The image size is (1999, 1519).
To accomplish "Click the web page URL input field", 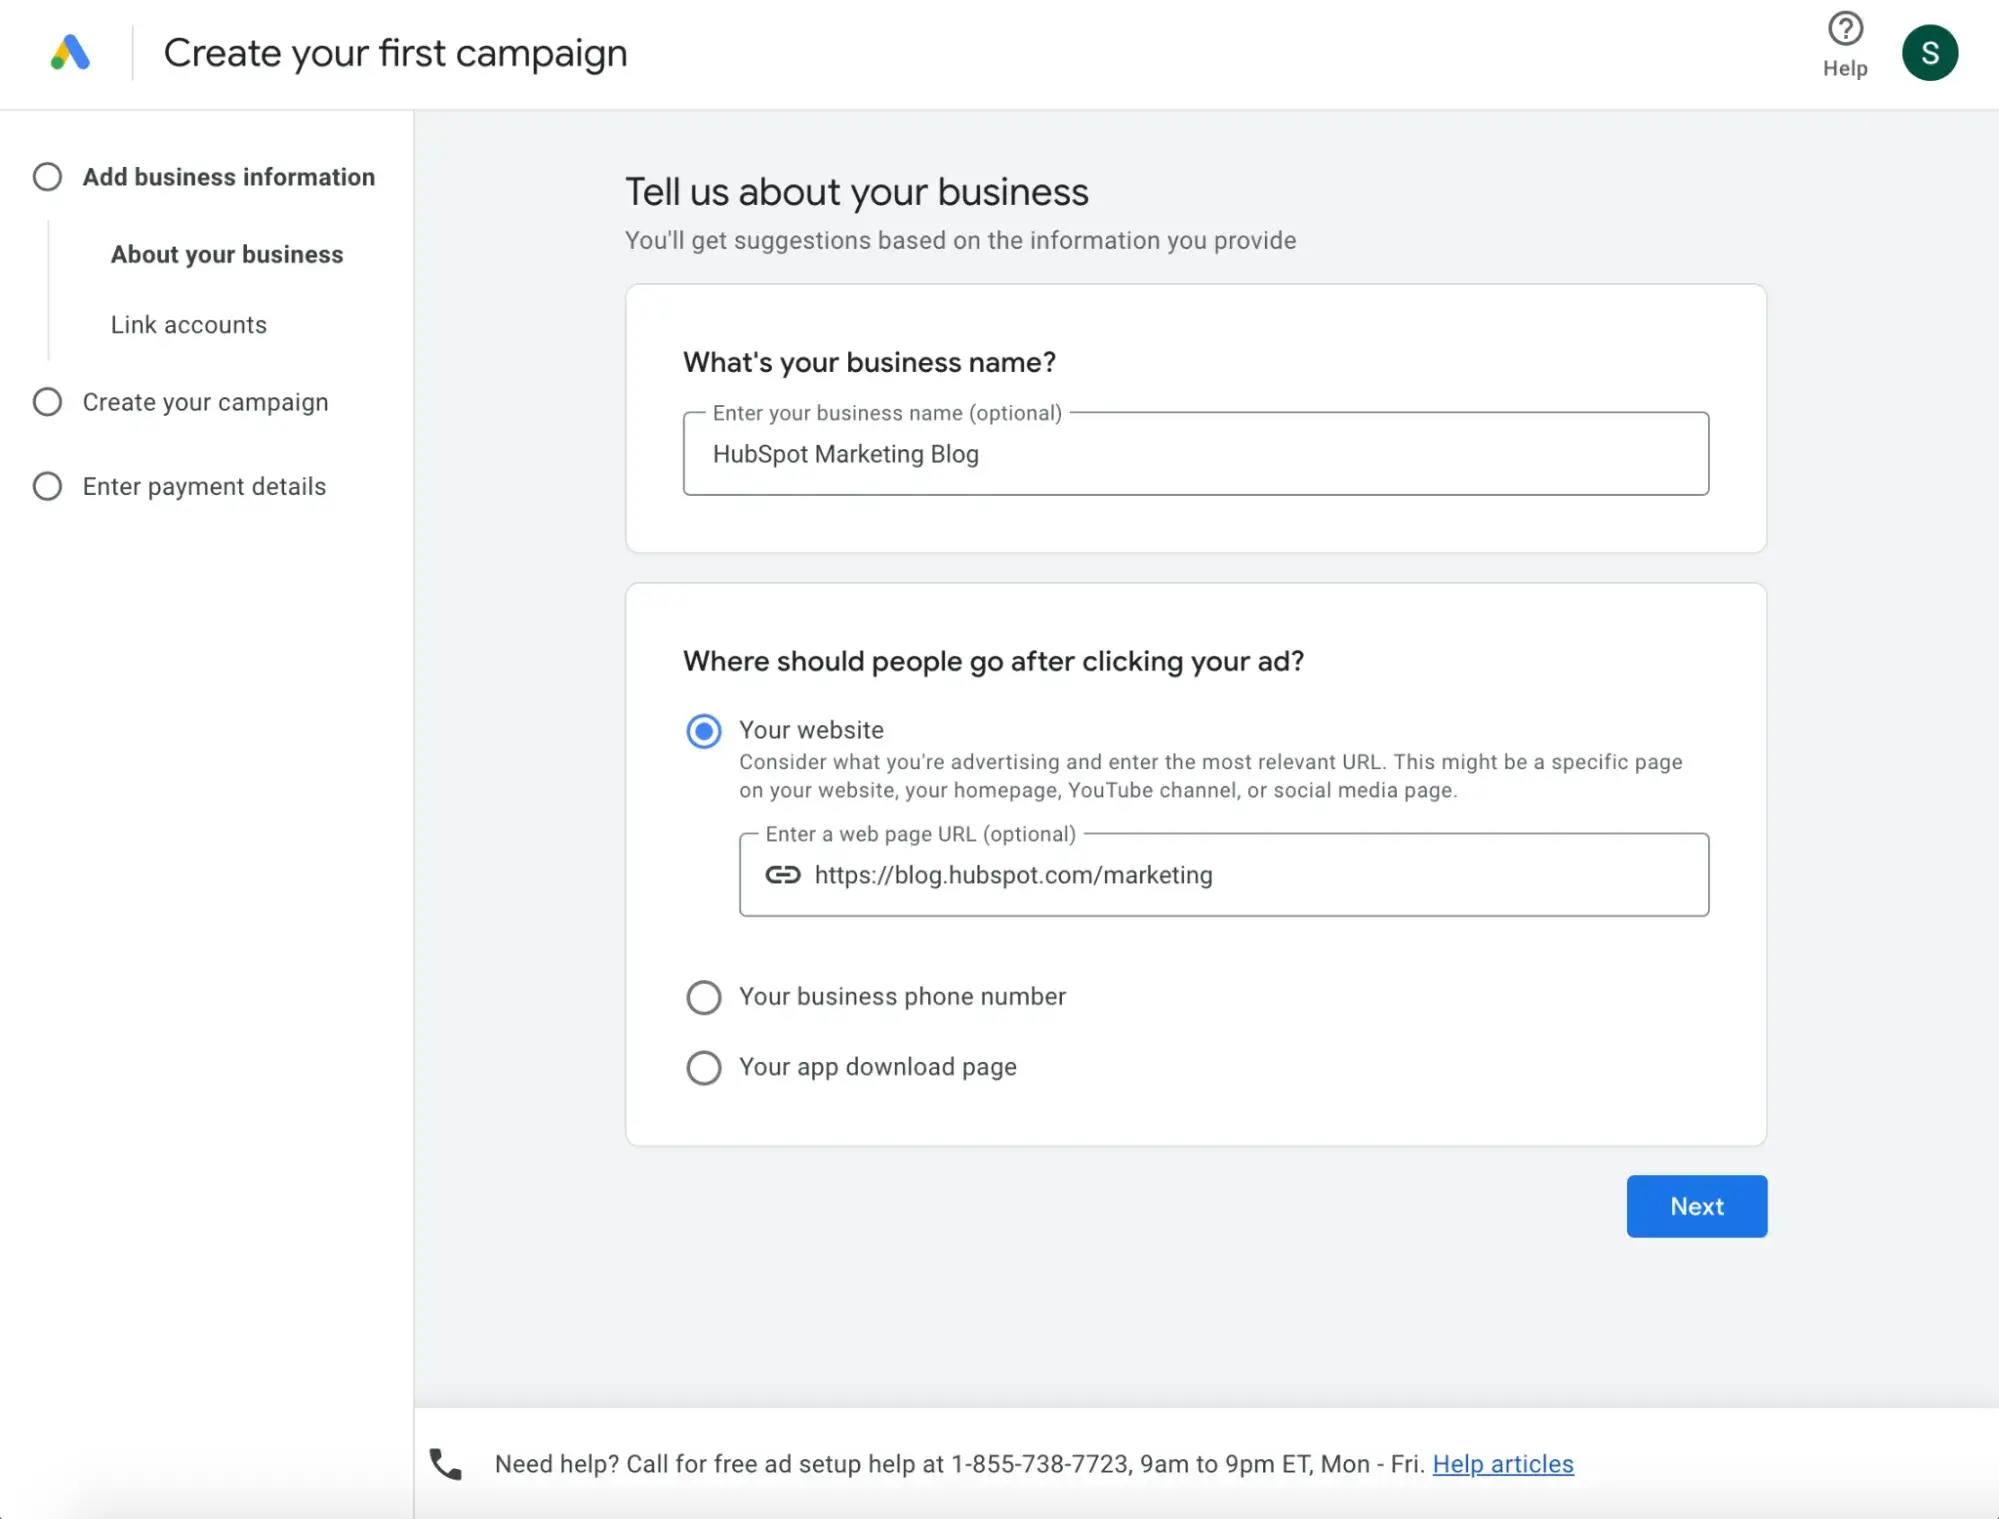I will click(x=1224, y=874).
